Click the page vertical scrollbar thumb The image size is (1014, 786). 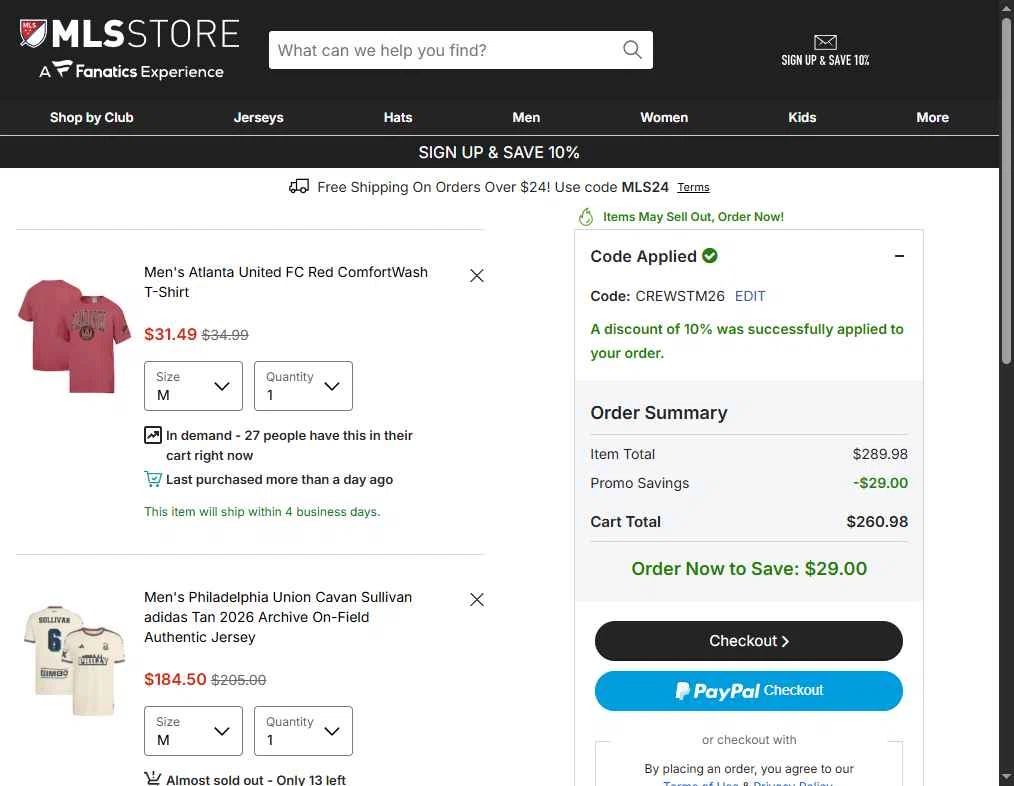point(1006,191)
